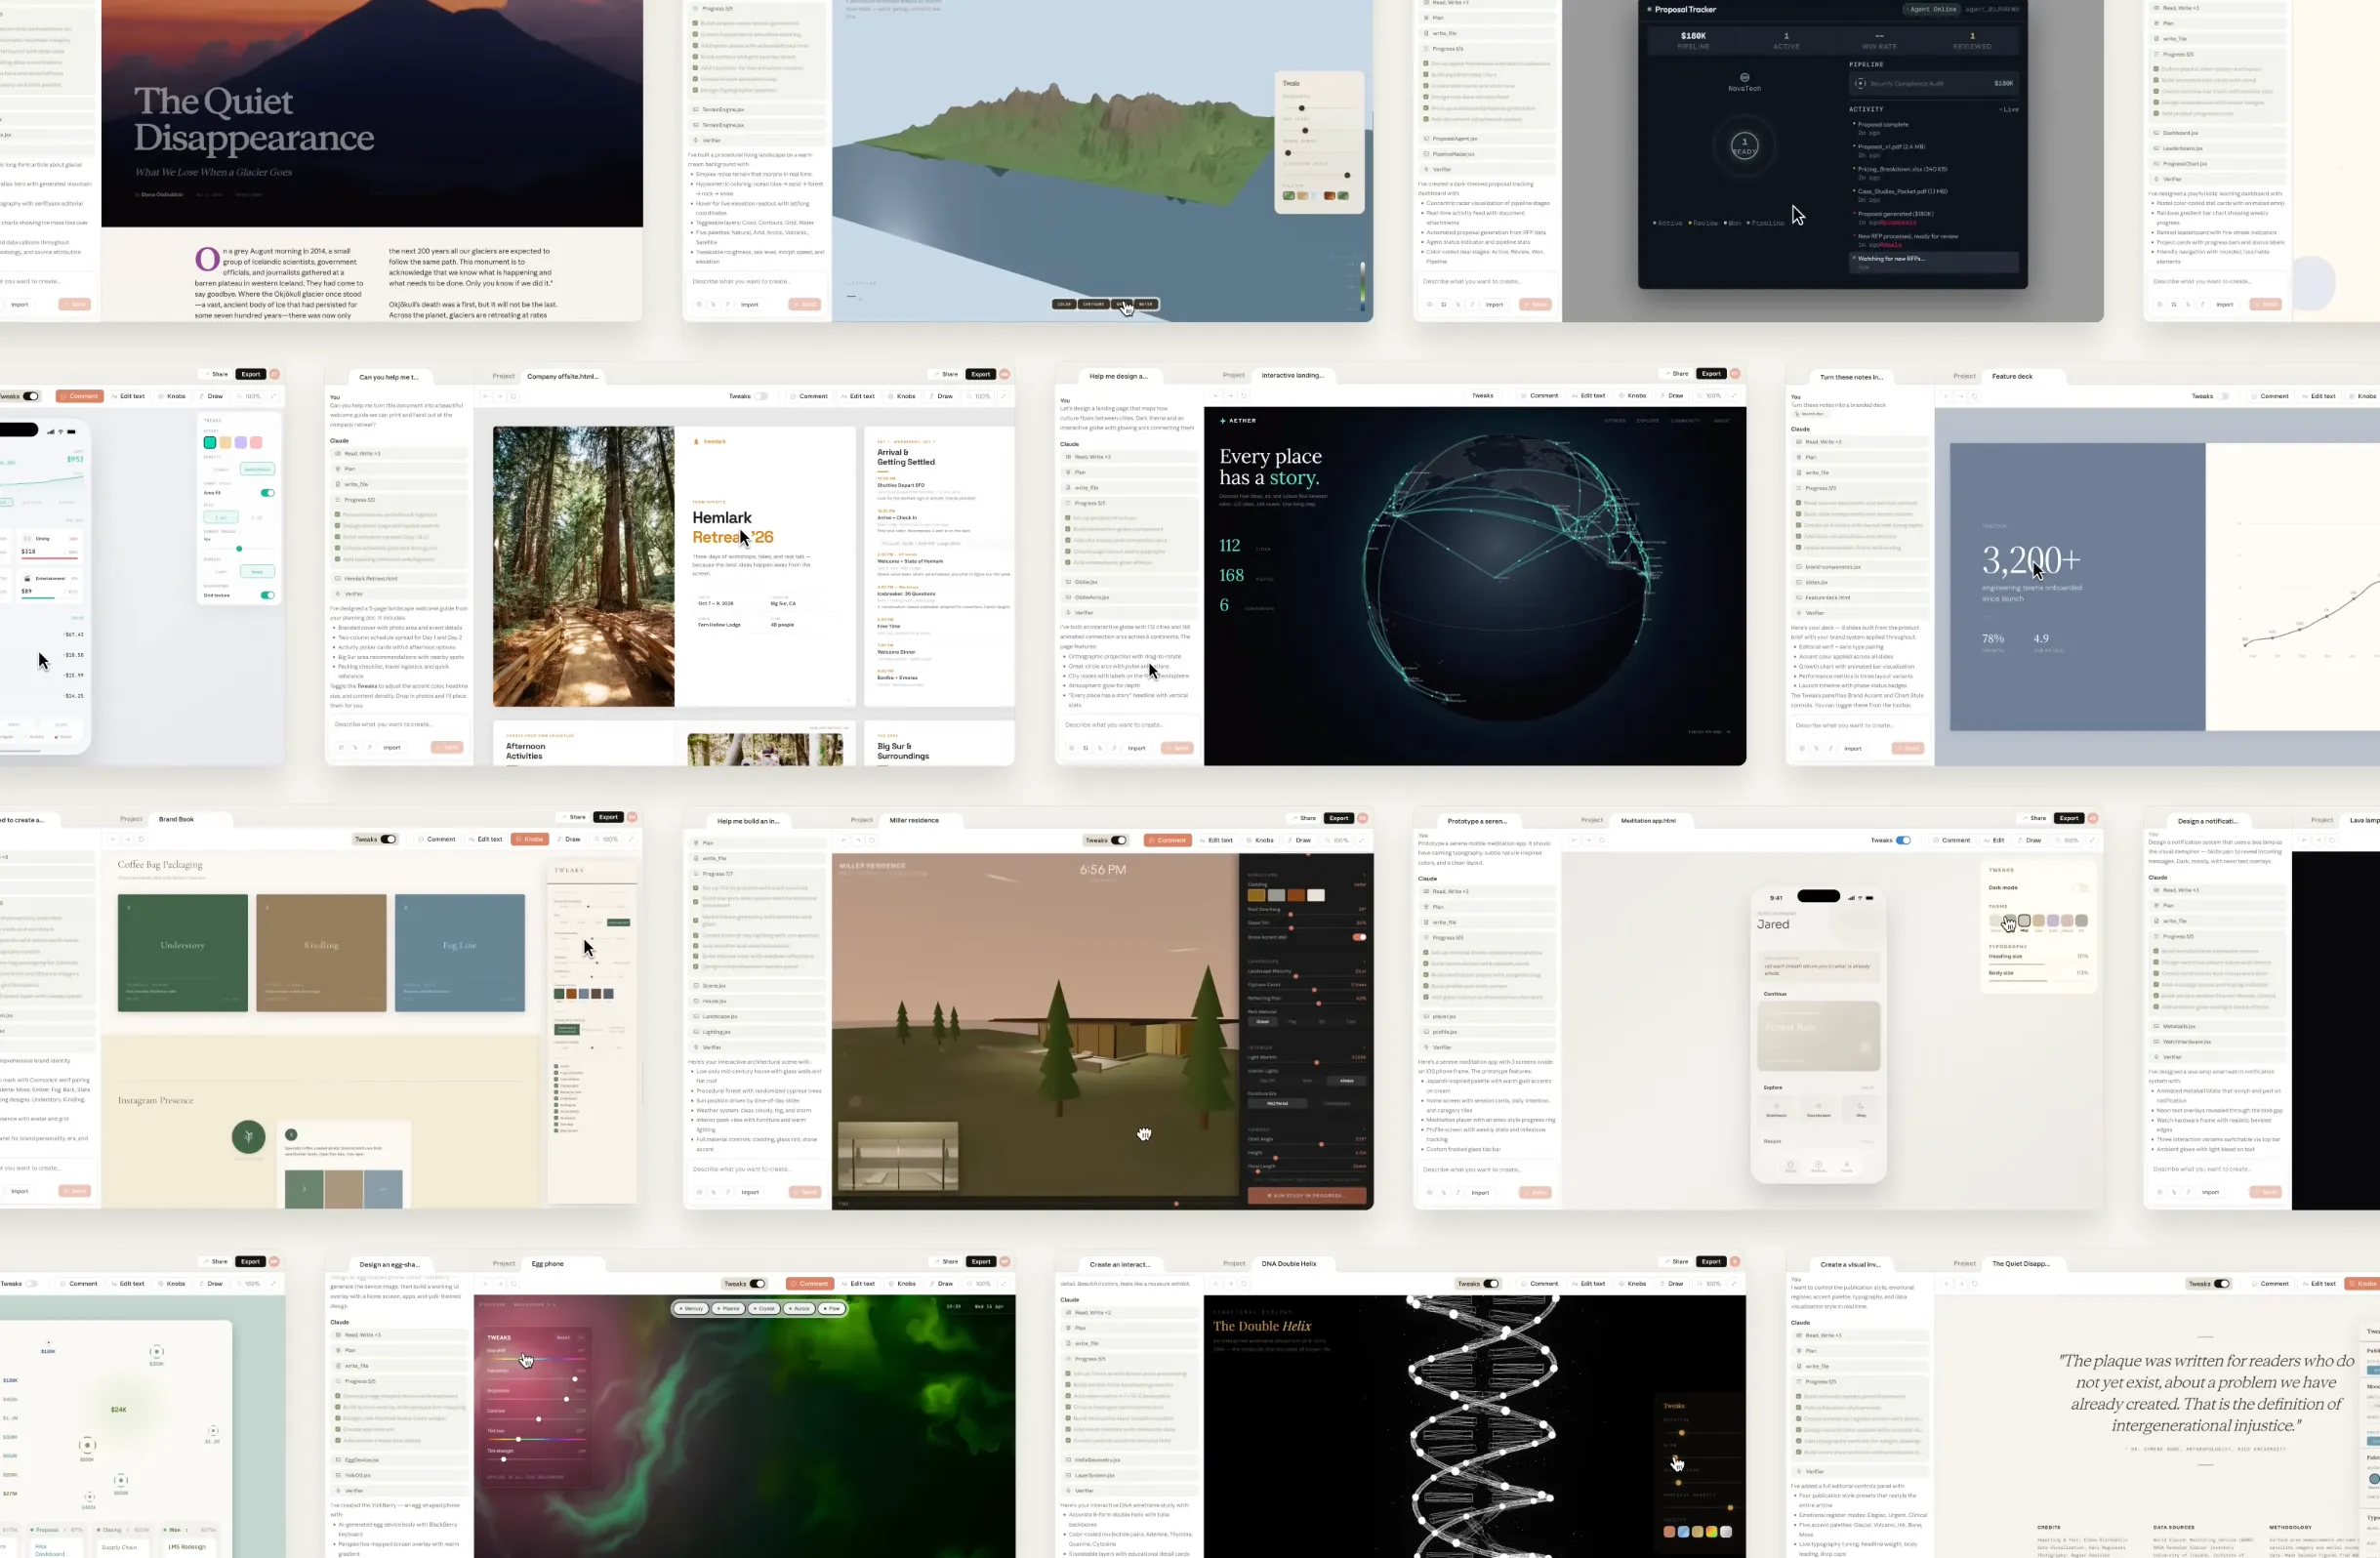
Task: Expand the write_file step in Interactive landing chat
Action: 1130,488
